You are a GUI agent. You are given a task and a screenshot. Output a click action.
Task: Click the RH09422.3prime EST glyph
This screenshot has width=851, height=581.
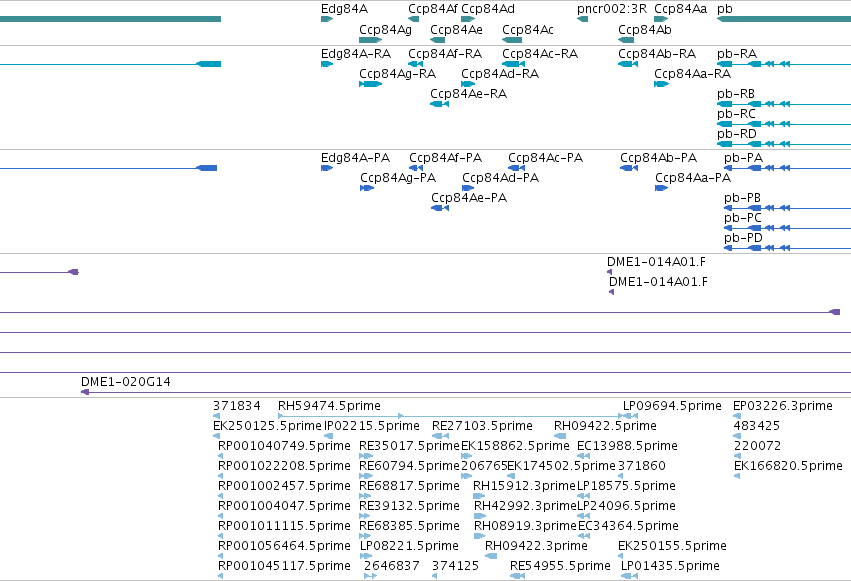click(491, 556)
